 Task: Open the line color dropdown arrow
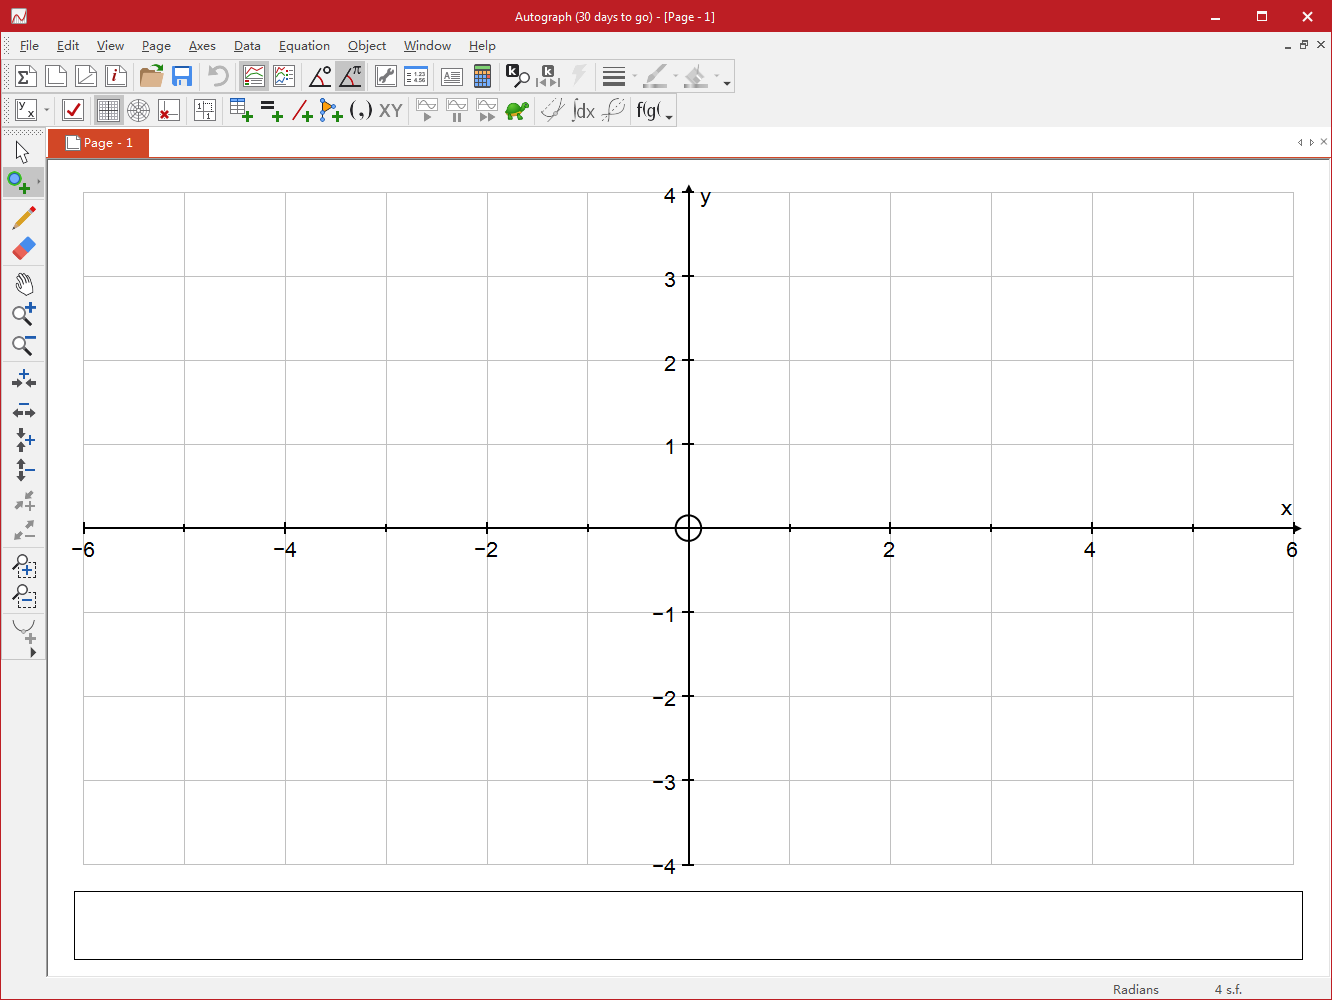click(x=676, y=76)
